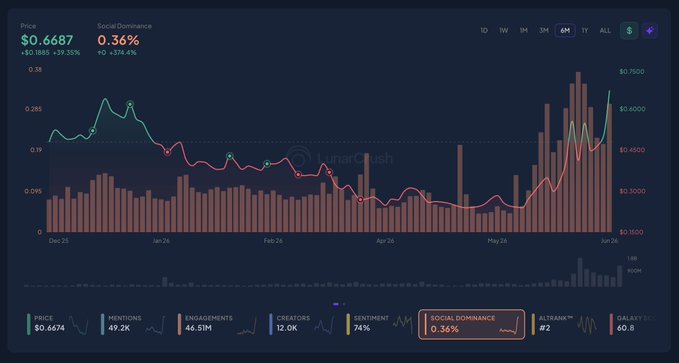
Task: Click the Apr 26 axis label
Action: point(385,241)
